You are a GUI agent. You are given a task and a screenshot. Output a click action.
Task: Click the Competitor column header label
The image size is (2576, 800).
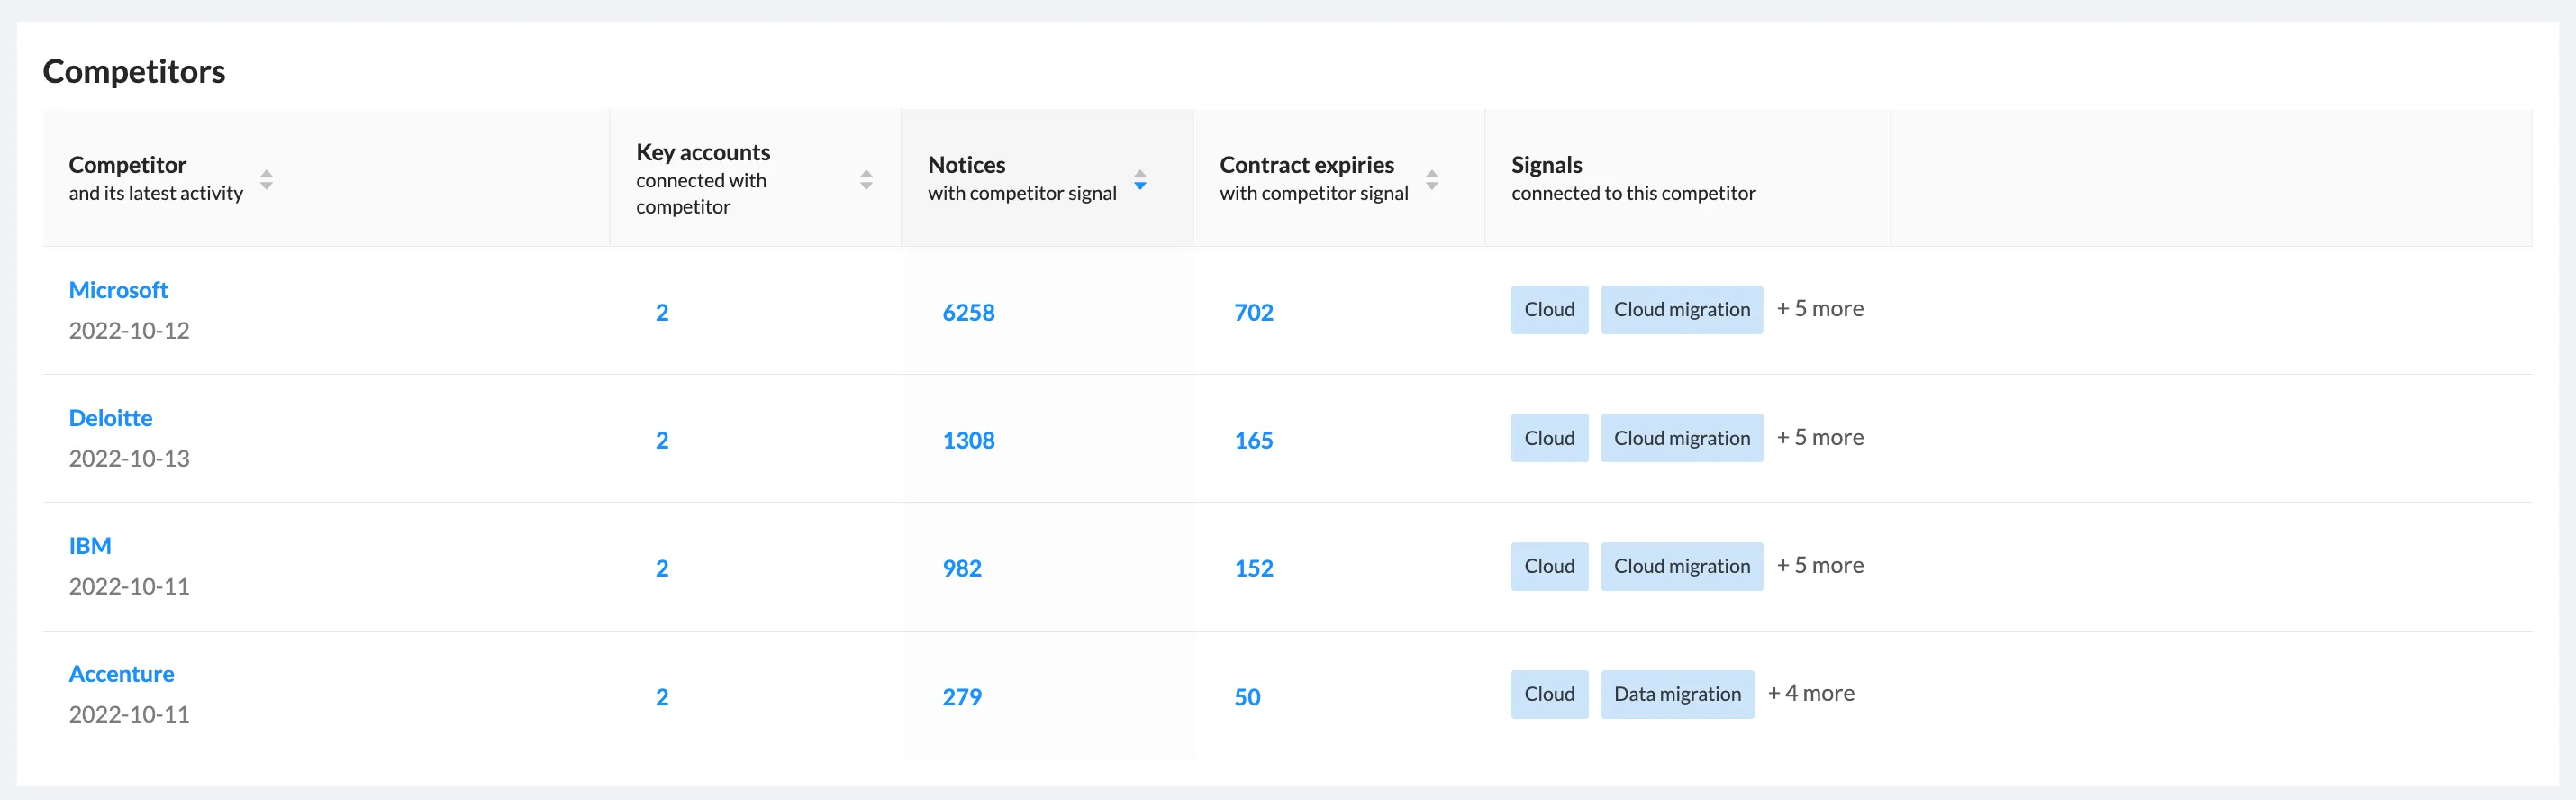tap(127, 165)
